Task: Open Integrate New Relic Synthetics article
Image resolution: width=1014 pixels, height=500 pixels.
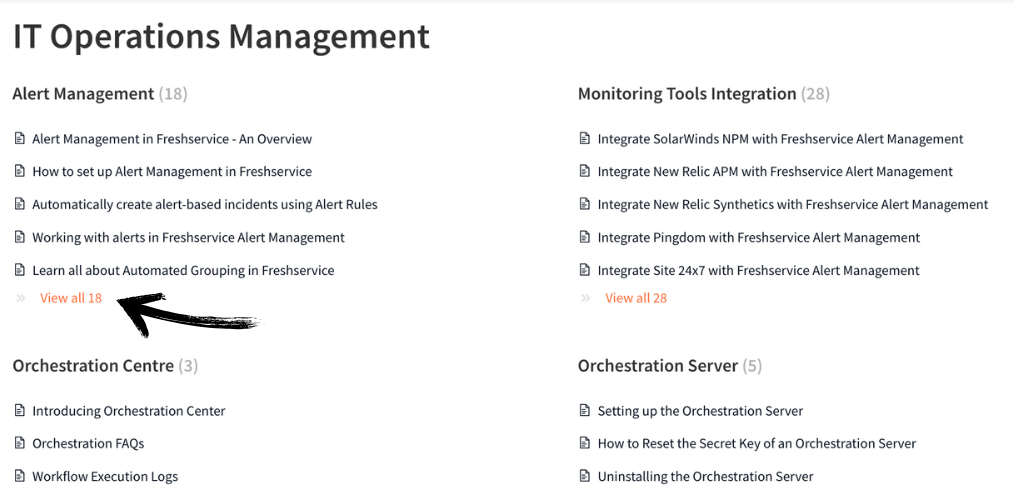Action: [793, 204]
